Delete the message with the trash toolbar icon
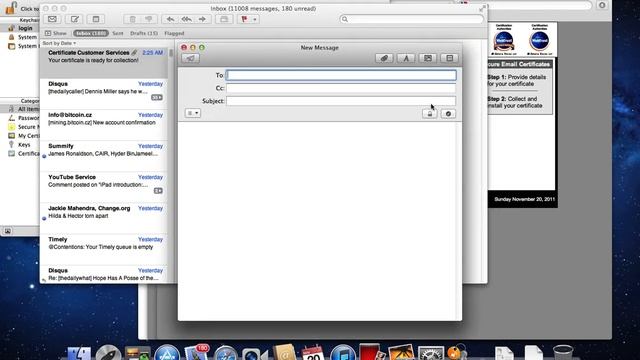This screenshot has width=640, height=360. pyautogui.click(x=133, y=19)
